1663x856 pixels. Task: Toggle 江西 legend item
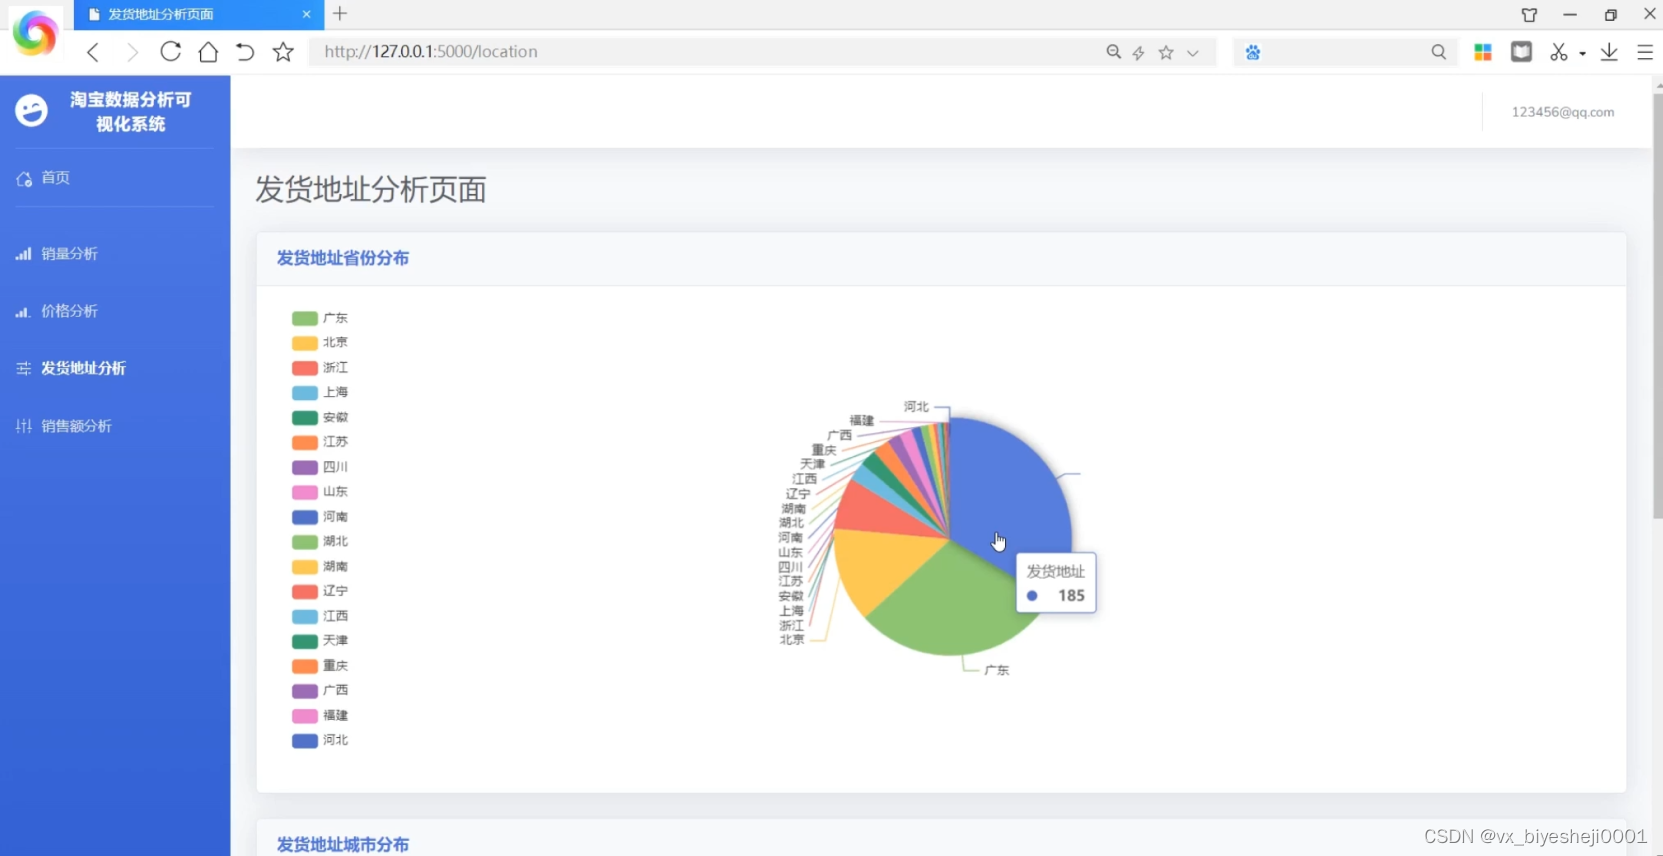320,616
